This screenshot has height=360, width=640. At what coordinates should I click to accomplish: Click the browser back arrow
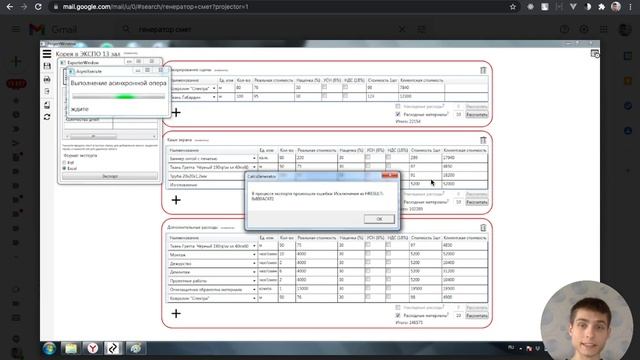(x=9, y=7)
